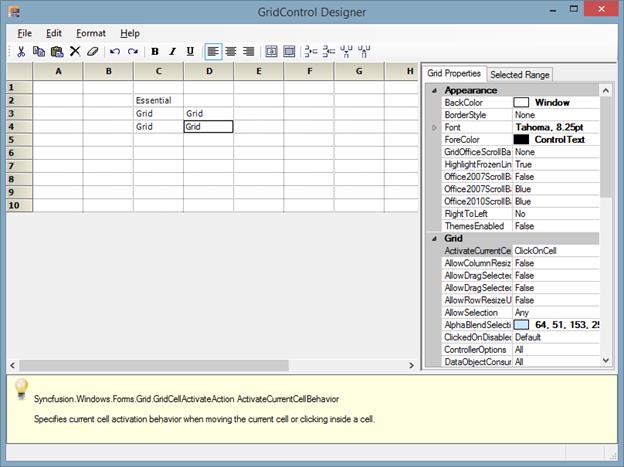Image resolution: width=624 pixels, height=467 pixels.
Task: Center-align the cell text
Action: pos(231,51)
